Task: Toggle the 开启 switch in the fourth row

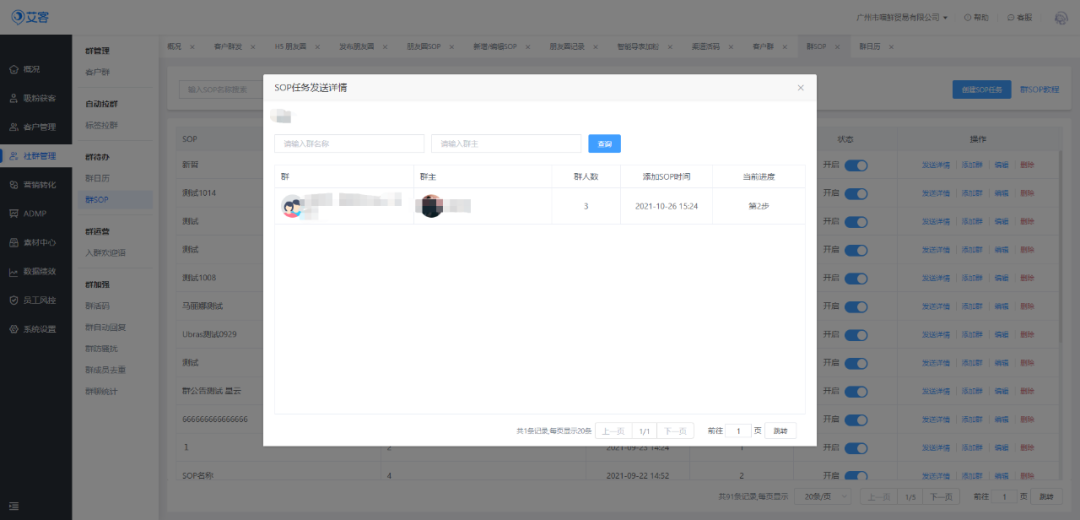Action: (x=856, y=250)
